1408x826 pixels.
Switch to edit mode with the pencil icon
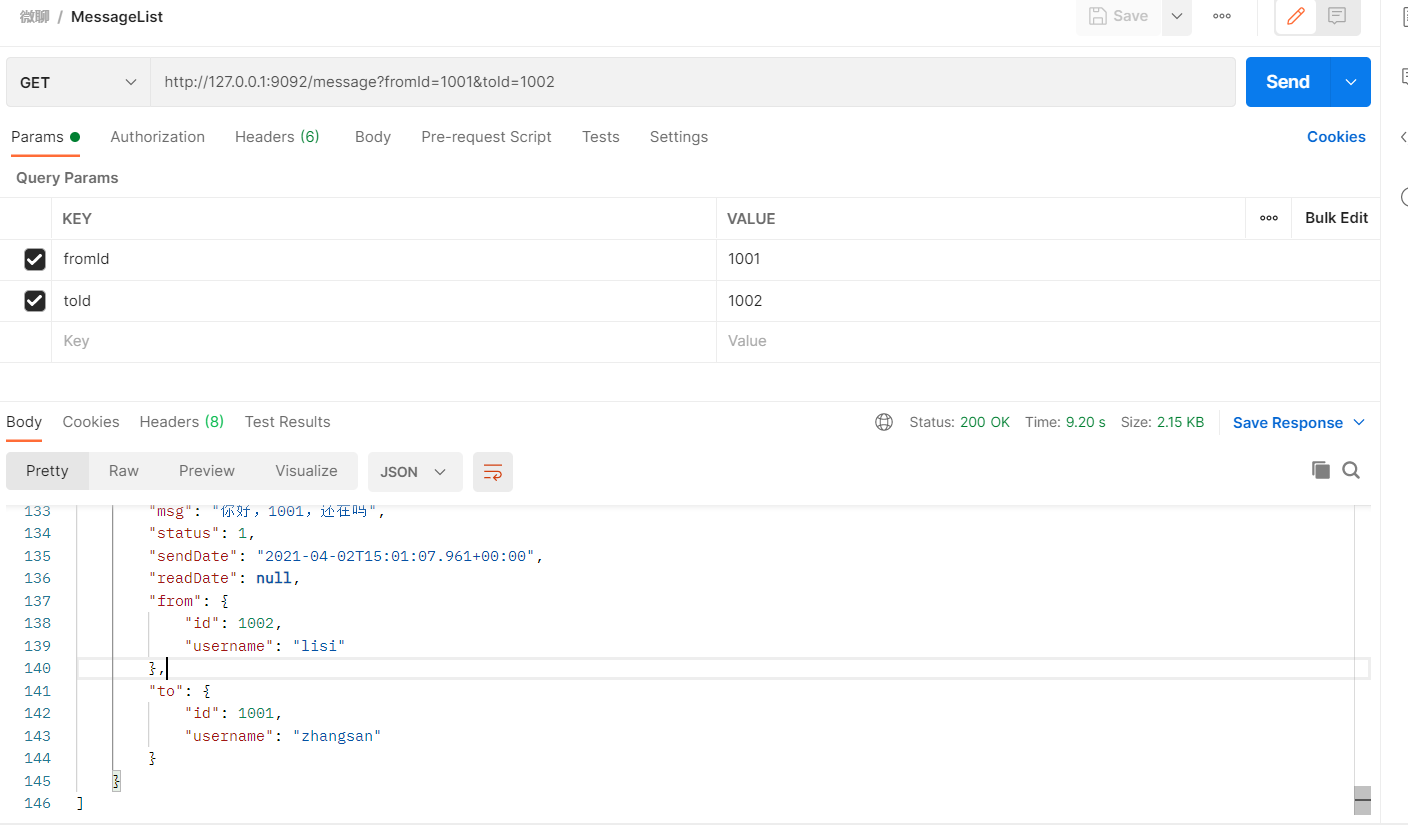click(x=1296, y=16)
